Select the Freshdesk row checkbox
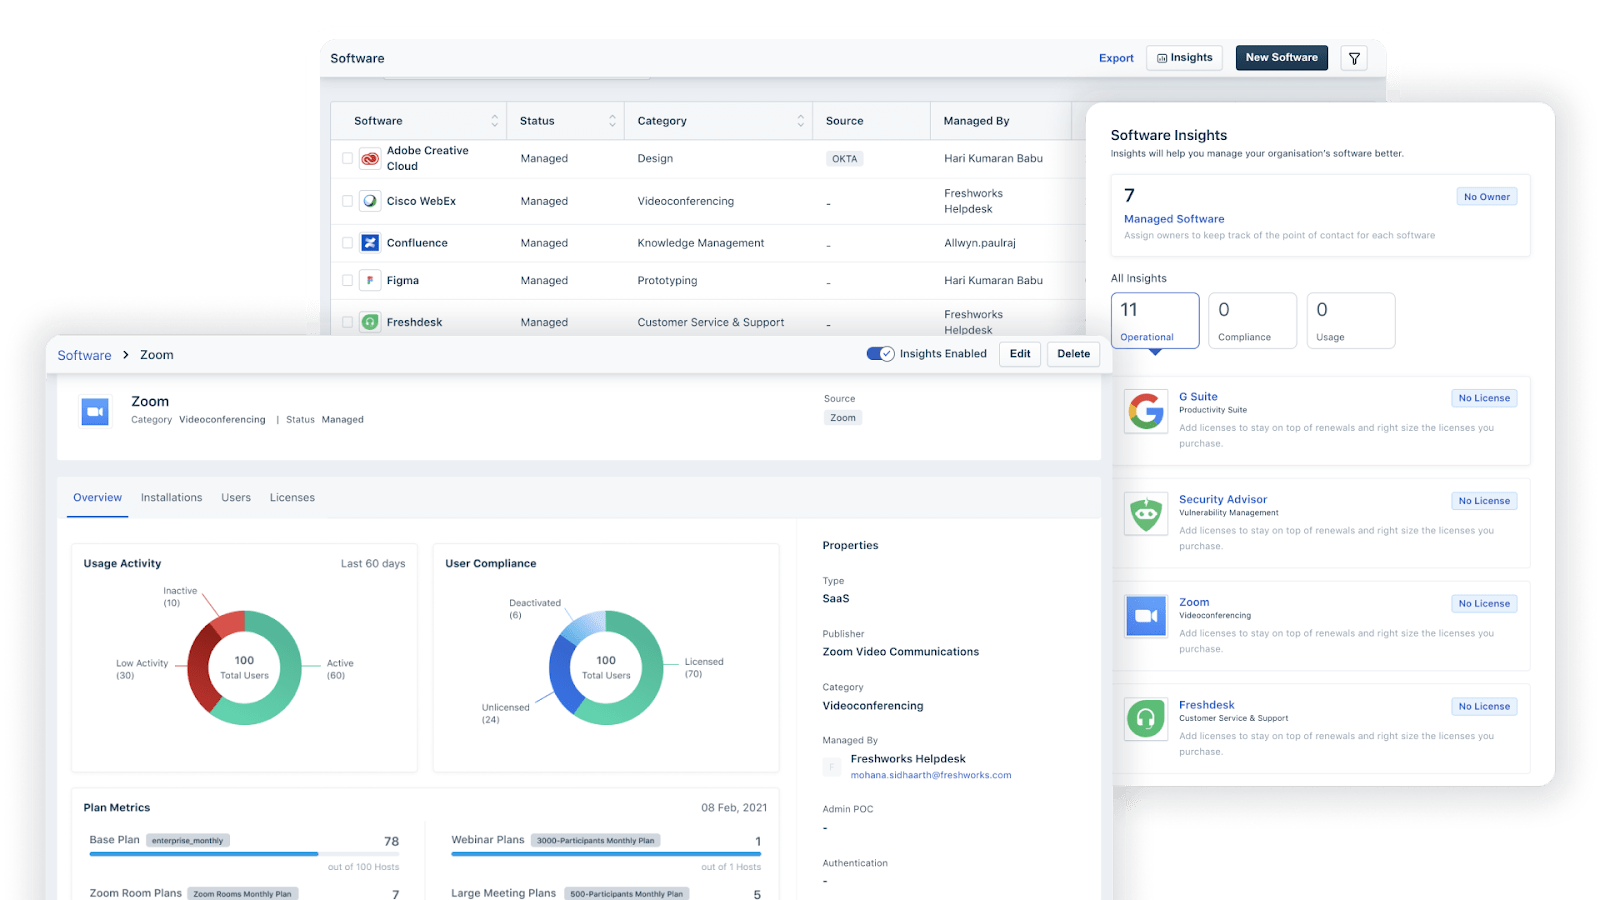Screen dimensions: 1600x900 click(346, 321)
